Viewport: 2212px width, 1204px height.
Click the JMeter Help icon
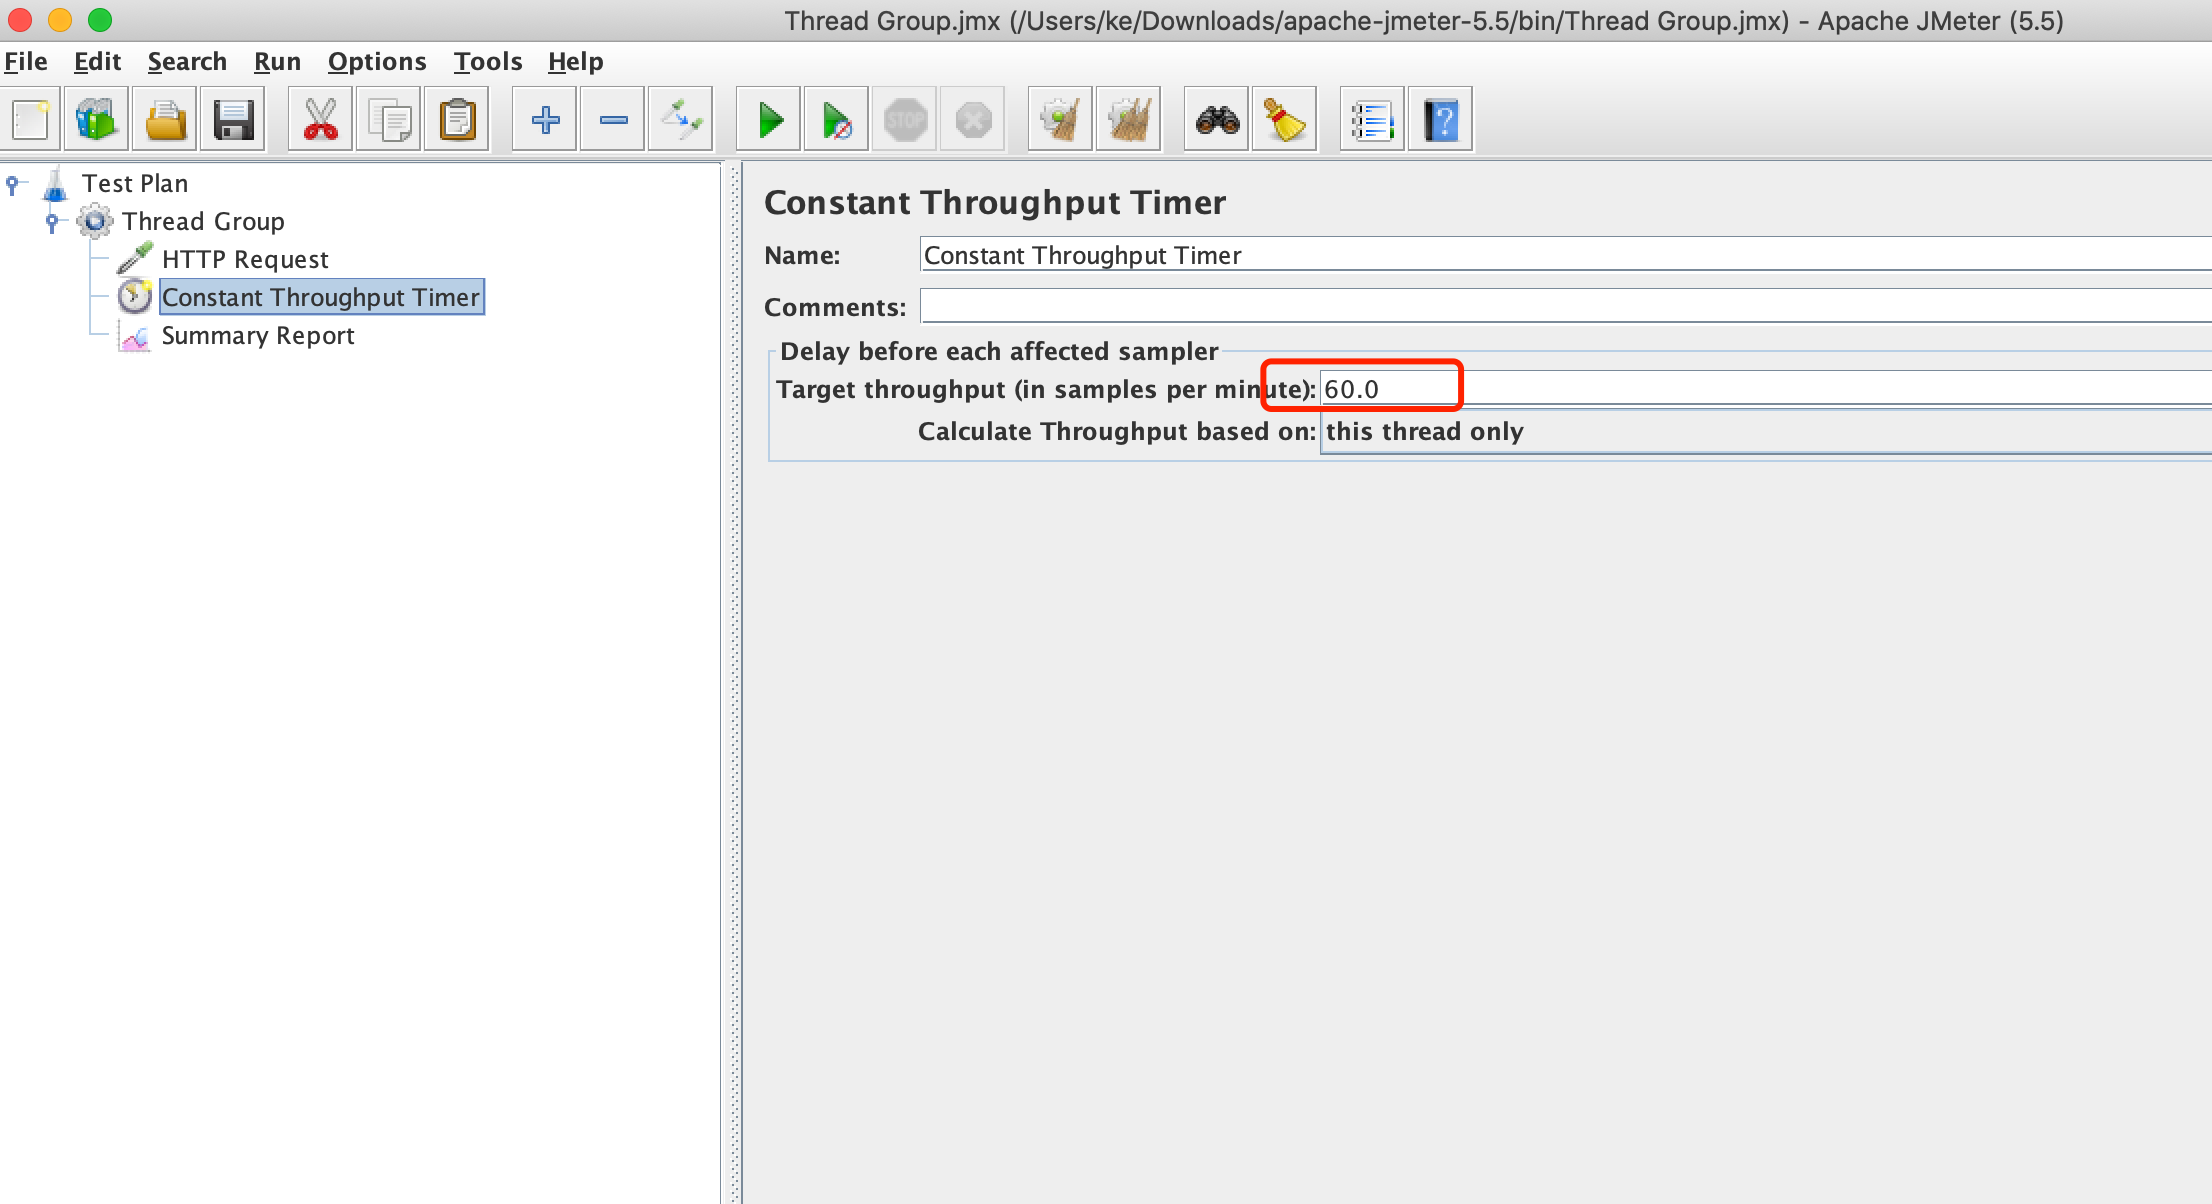tap(1440, 118)
